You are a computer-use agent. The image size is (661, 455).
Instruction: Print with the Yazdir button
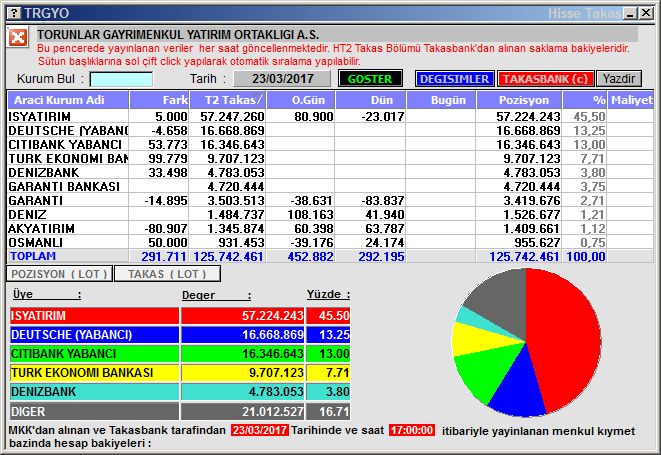618,79
